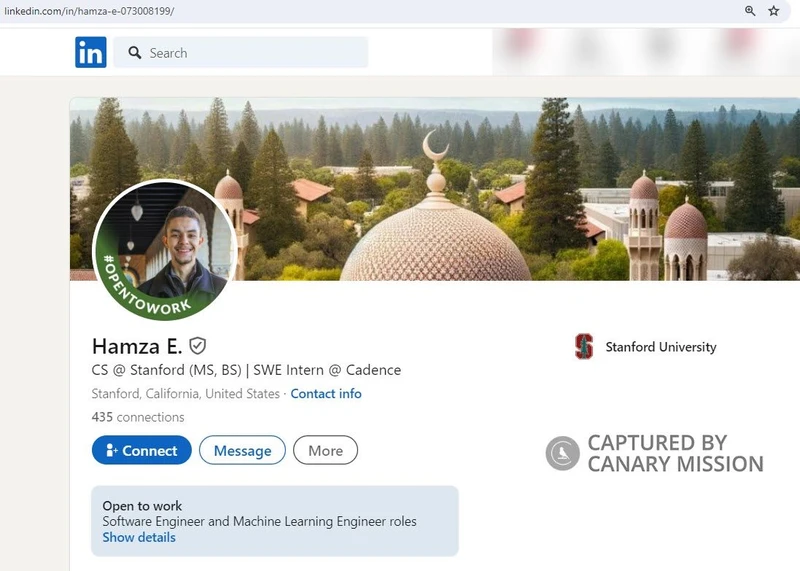Open the More options button
This screenshot has height=571, width=800.
pos(326,450)
